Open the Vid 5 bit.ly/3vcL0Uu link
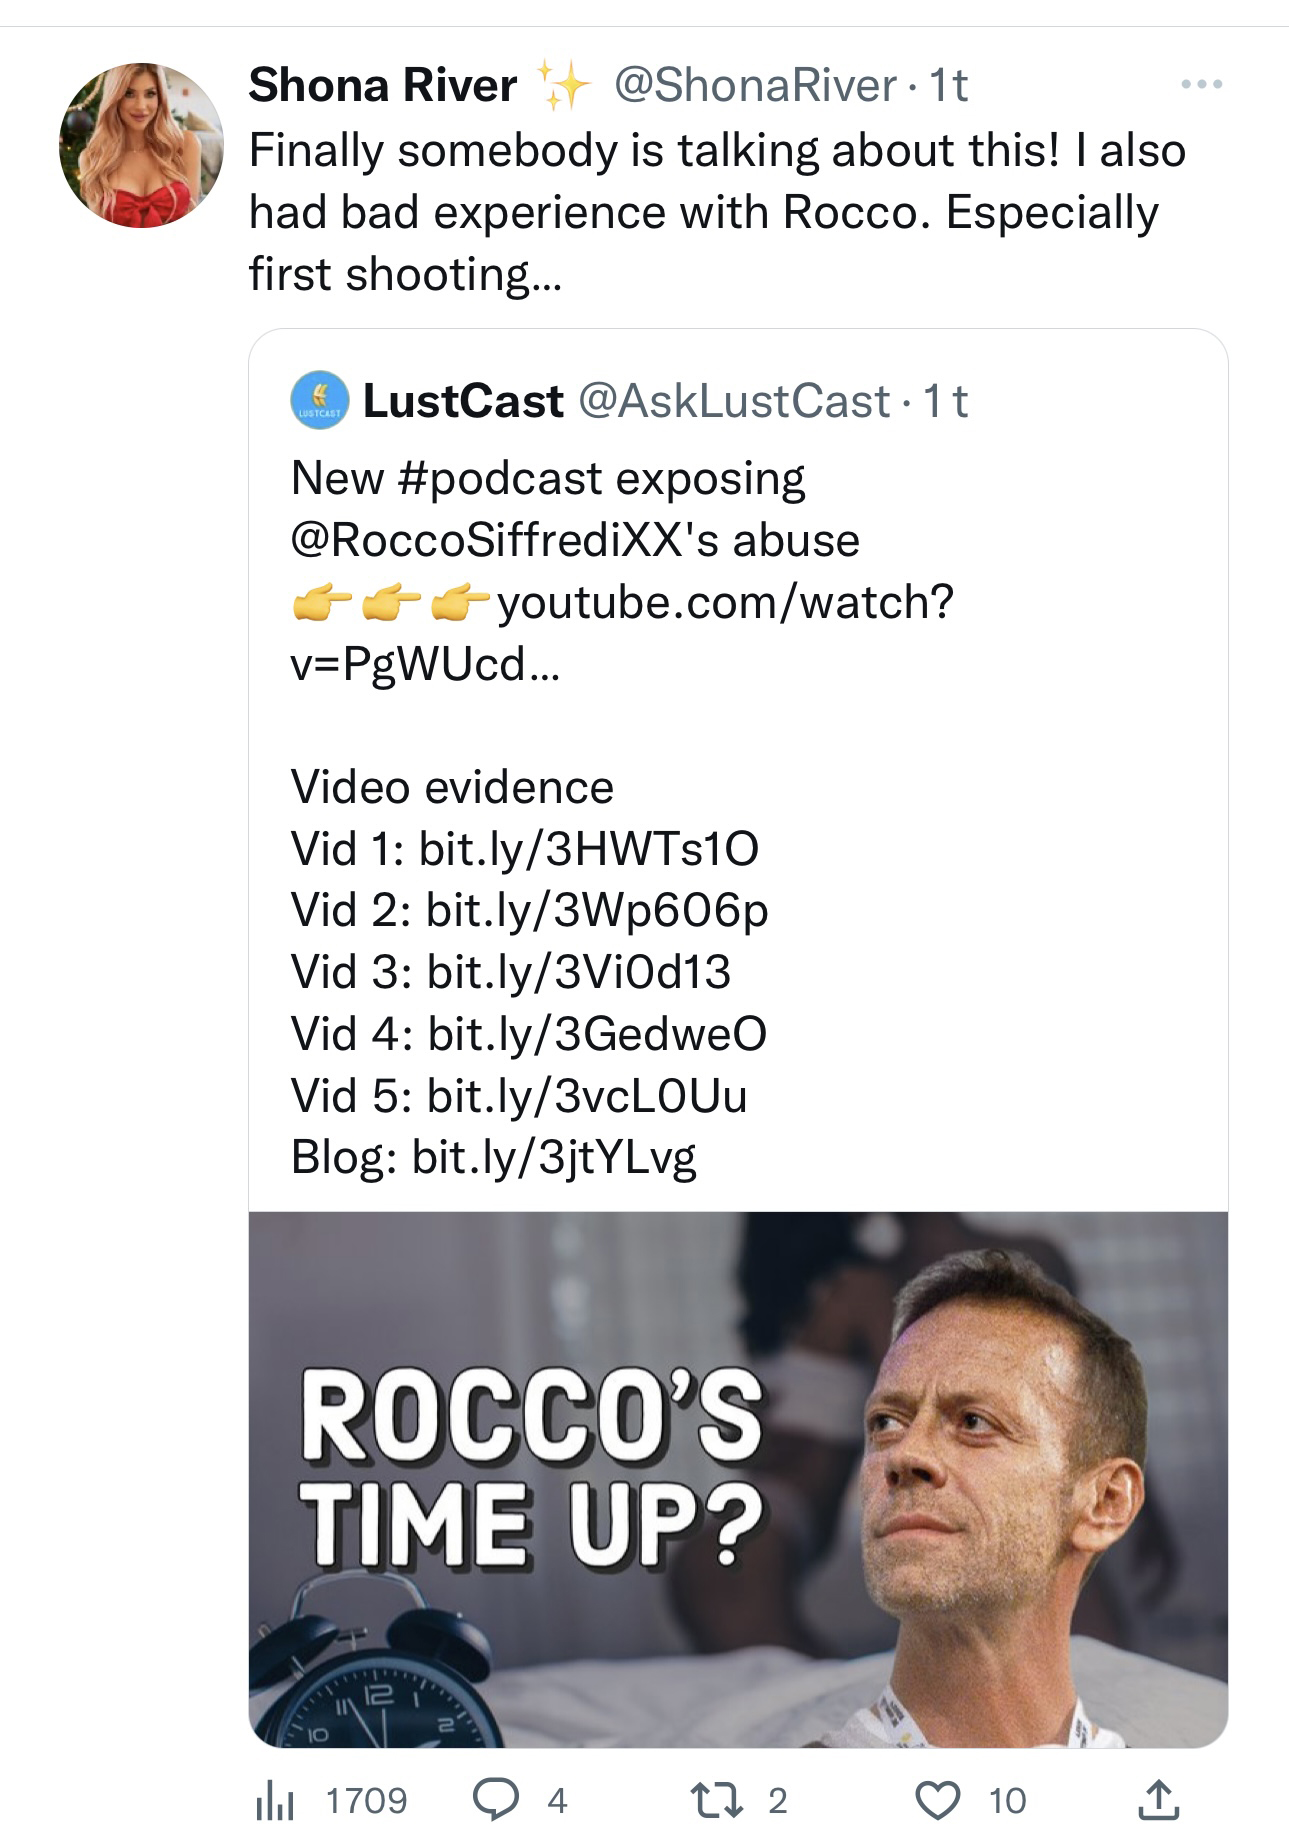Screen dimensions: 1289x1847 (x=586, y=1096)
